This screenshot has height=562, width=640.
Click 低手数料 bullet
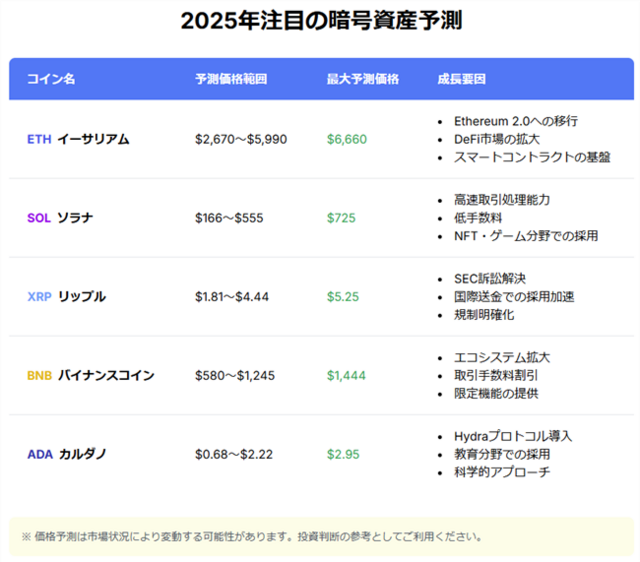pyautogui.click(x=478, y=218)
